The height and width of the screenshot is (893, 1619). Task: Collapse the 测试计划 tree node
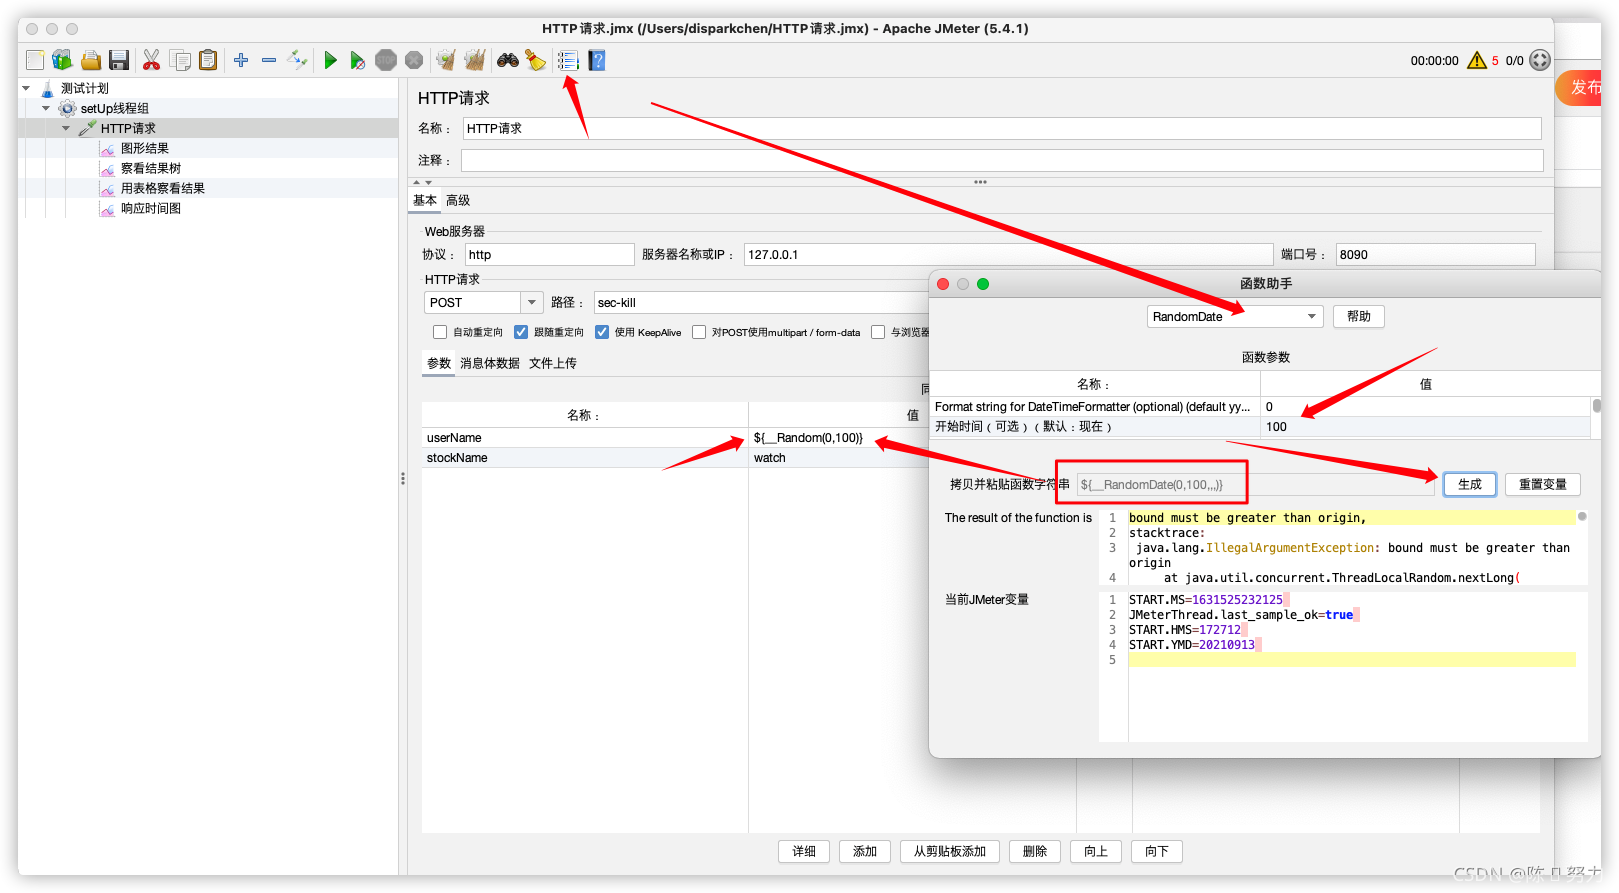(x=26, y=88)
